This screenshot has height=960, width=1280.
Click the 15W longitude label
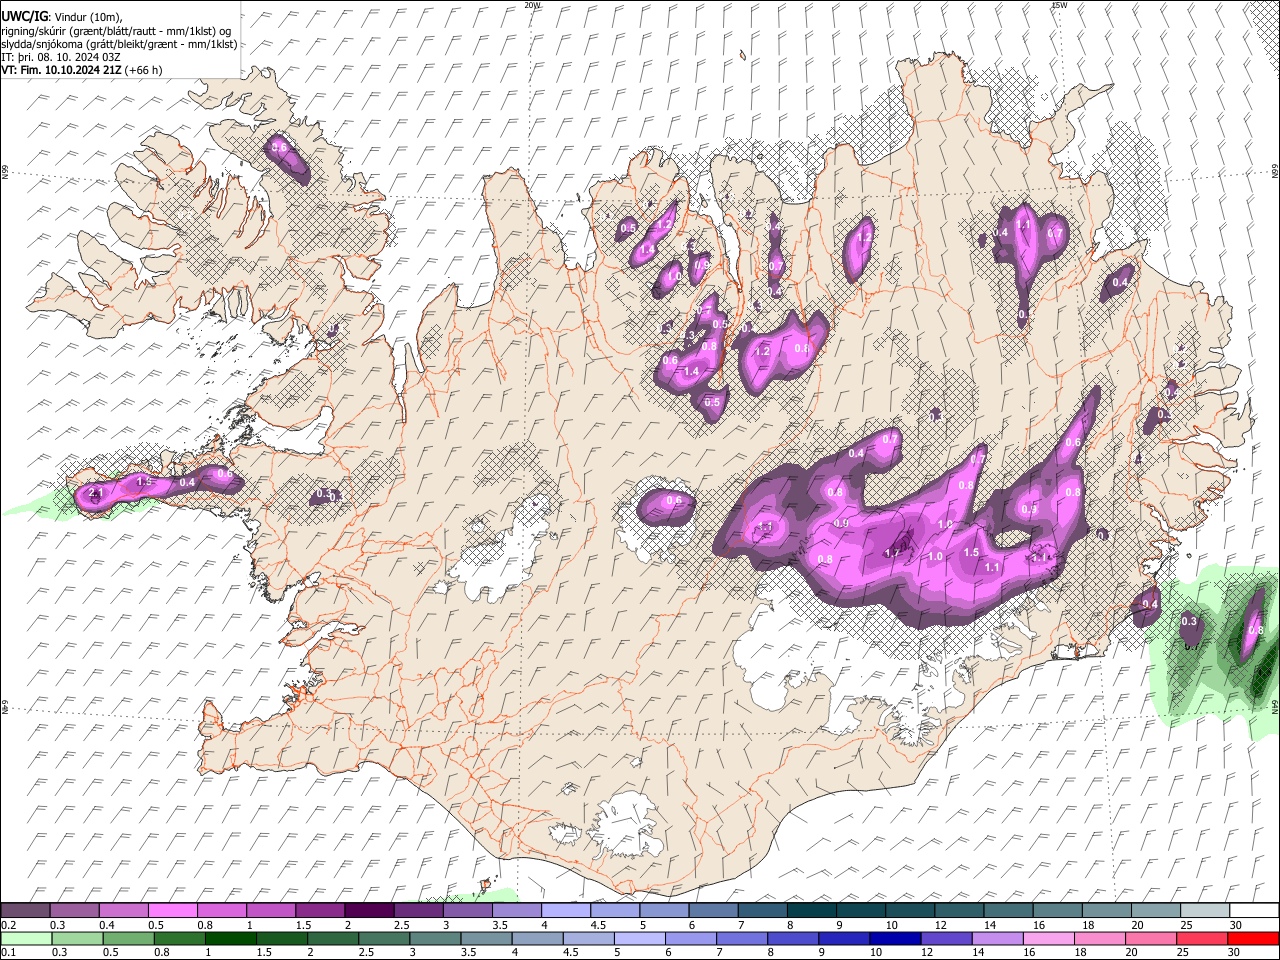[1059, 5]
